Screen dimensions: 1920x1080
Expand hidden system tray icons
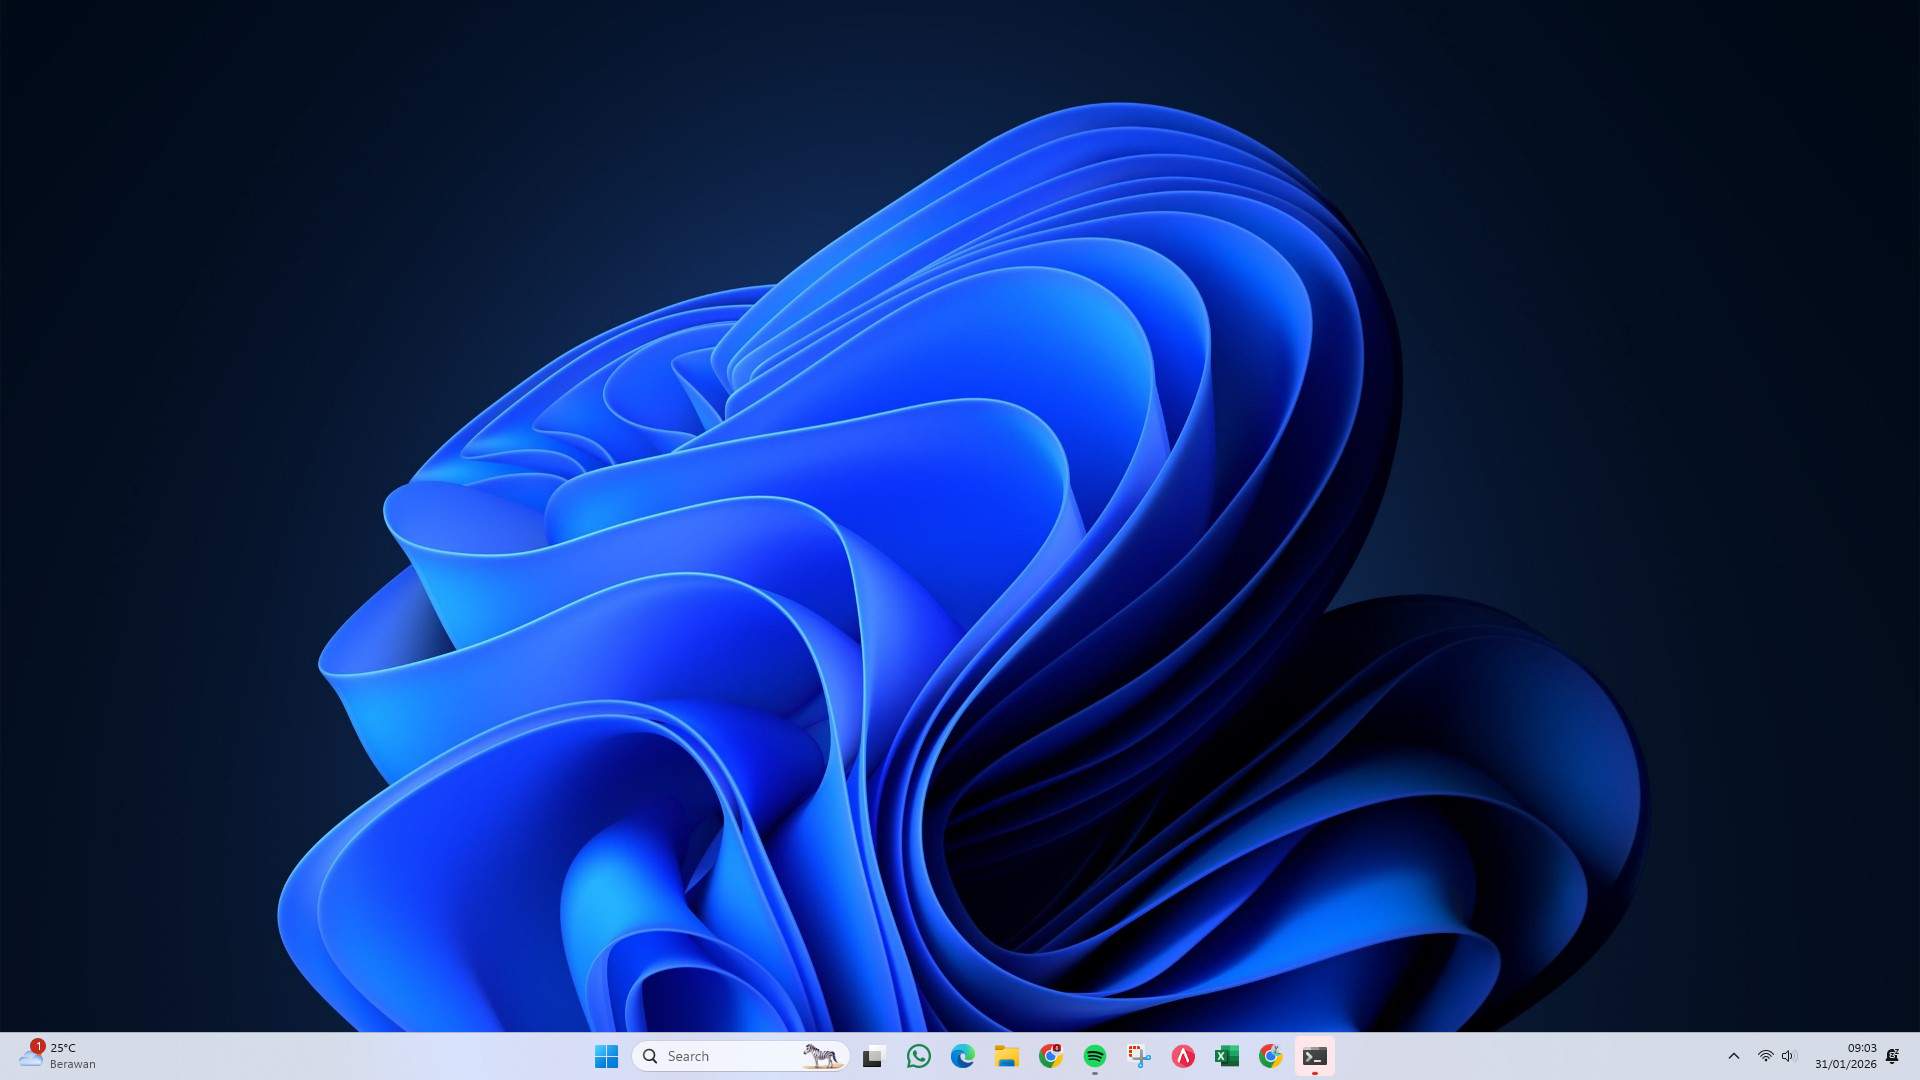pyautogui.click(x=1734, y=1056)
